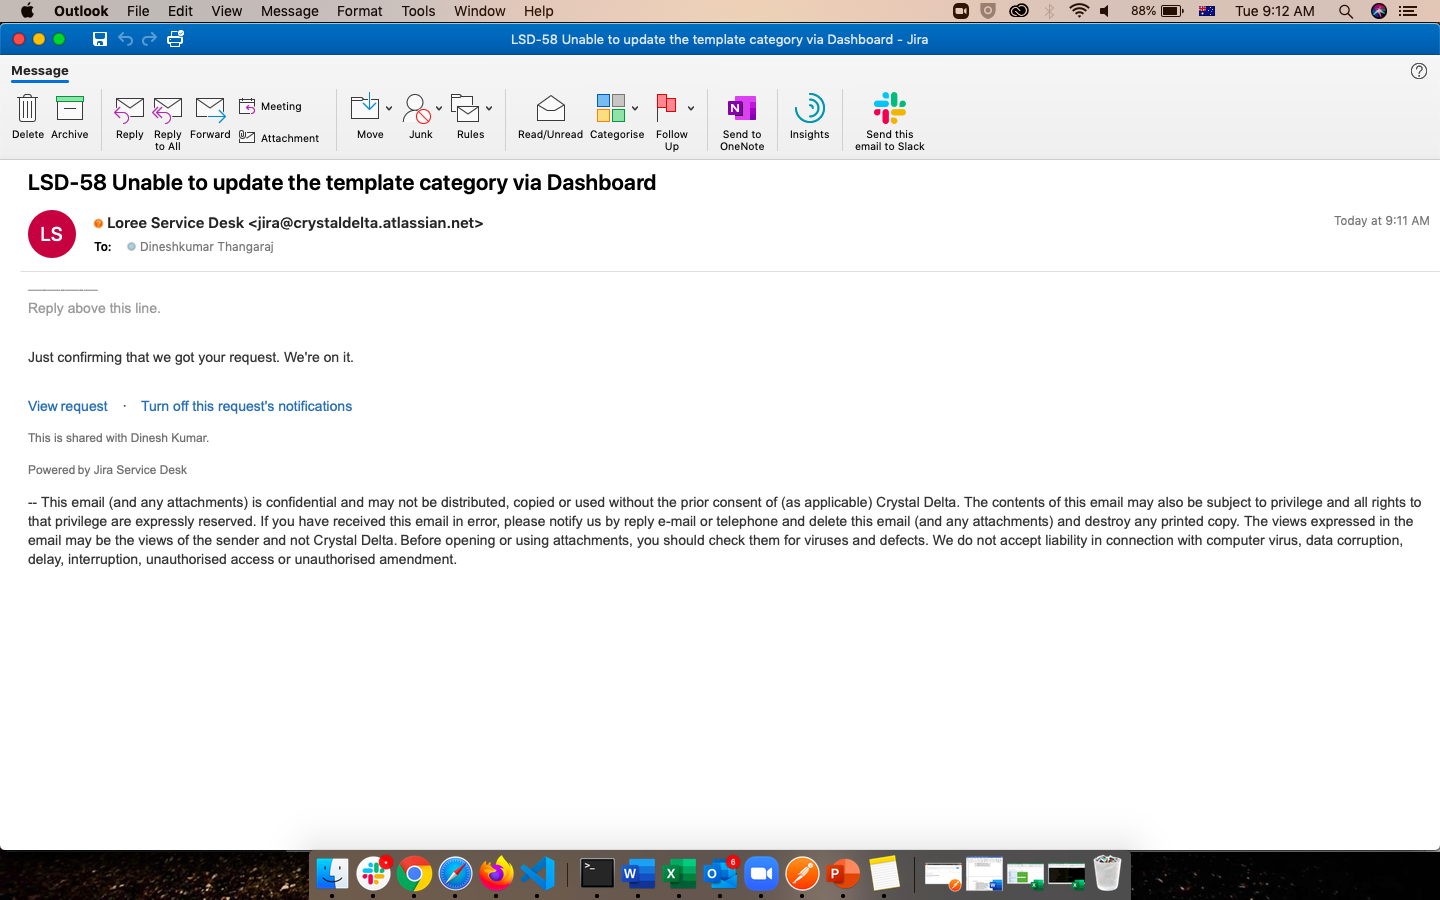Reply to the Loree Service Desk email
Screen dimensions: 1440x900
129,118
